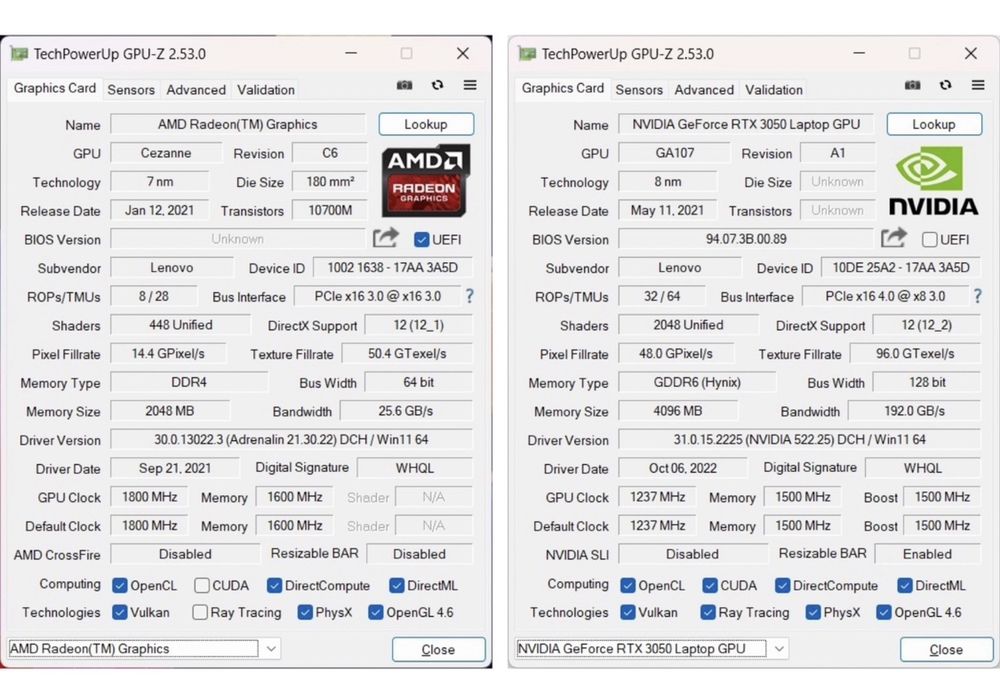The width and height of the screenshot is (1000, 696).
Task: Click Die Size value 180 mm²
Action: (330, 182)
